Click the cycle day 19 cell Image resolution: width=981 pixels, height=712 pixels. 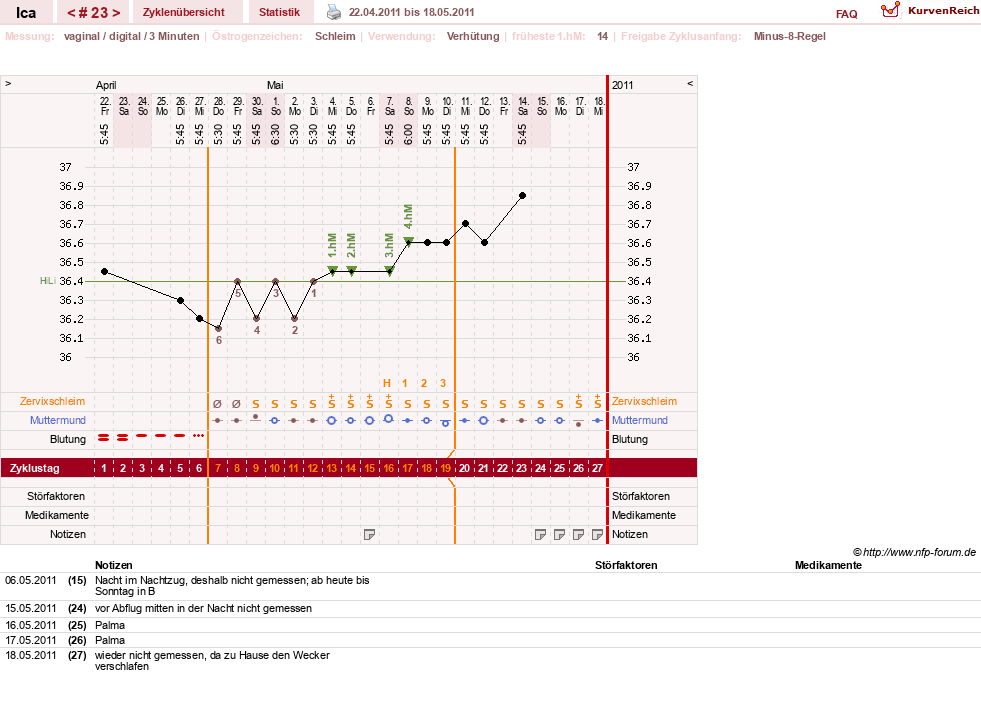(x=445, y=468)
